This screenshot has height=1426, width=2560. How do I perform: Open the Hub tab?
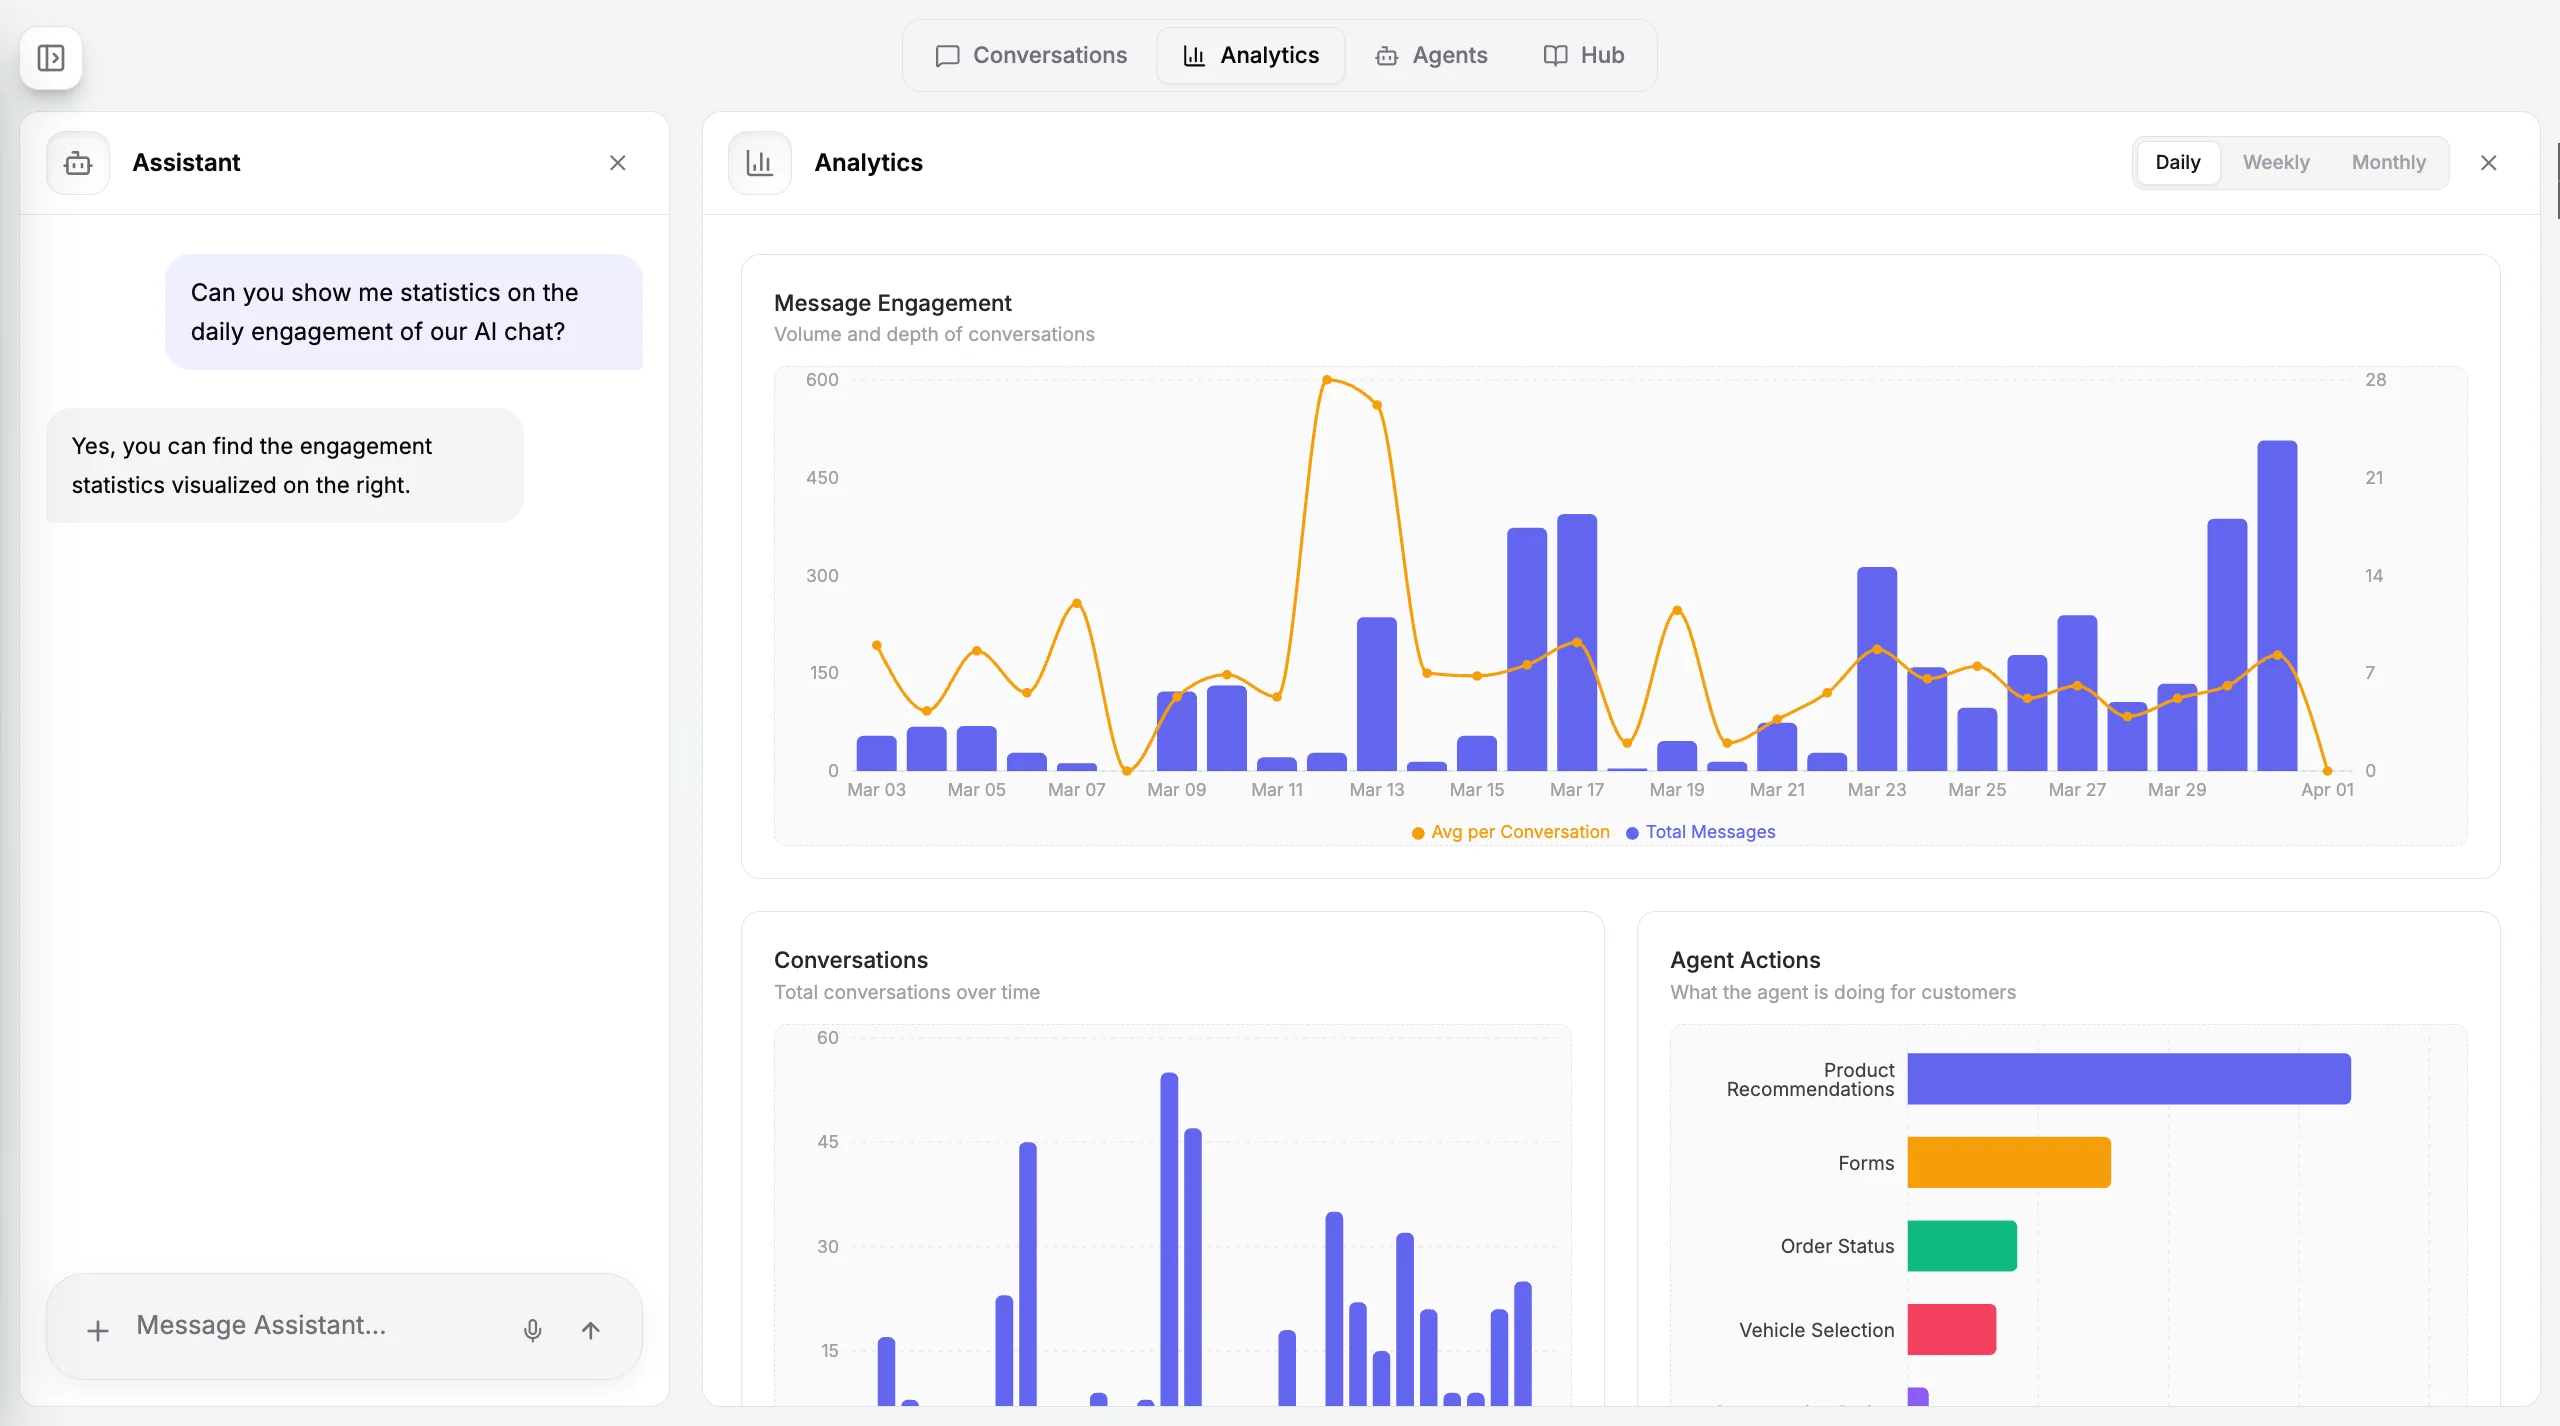[x=1584, y=55]
